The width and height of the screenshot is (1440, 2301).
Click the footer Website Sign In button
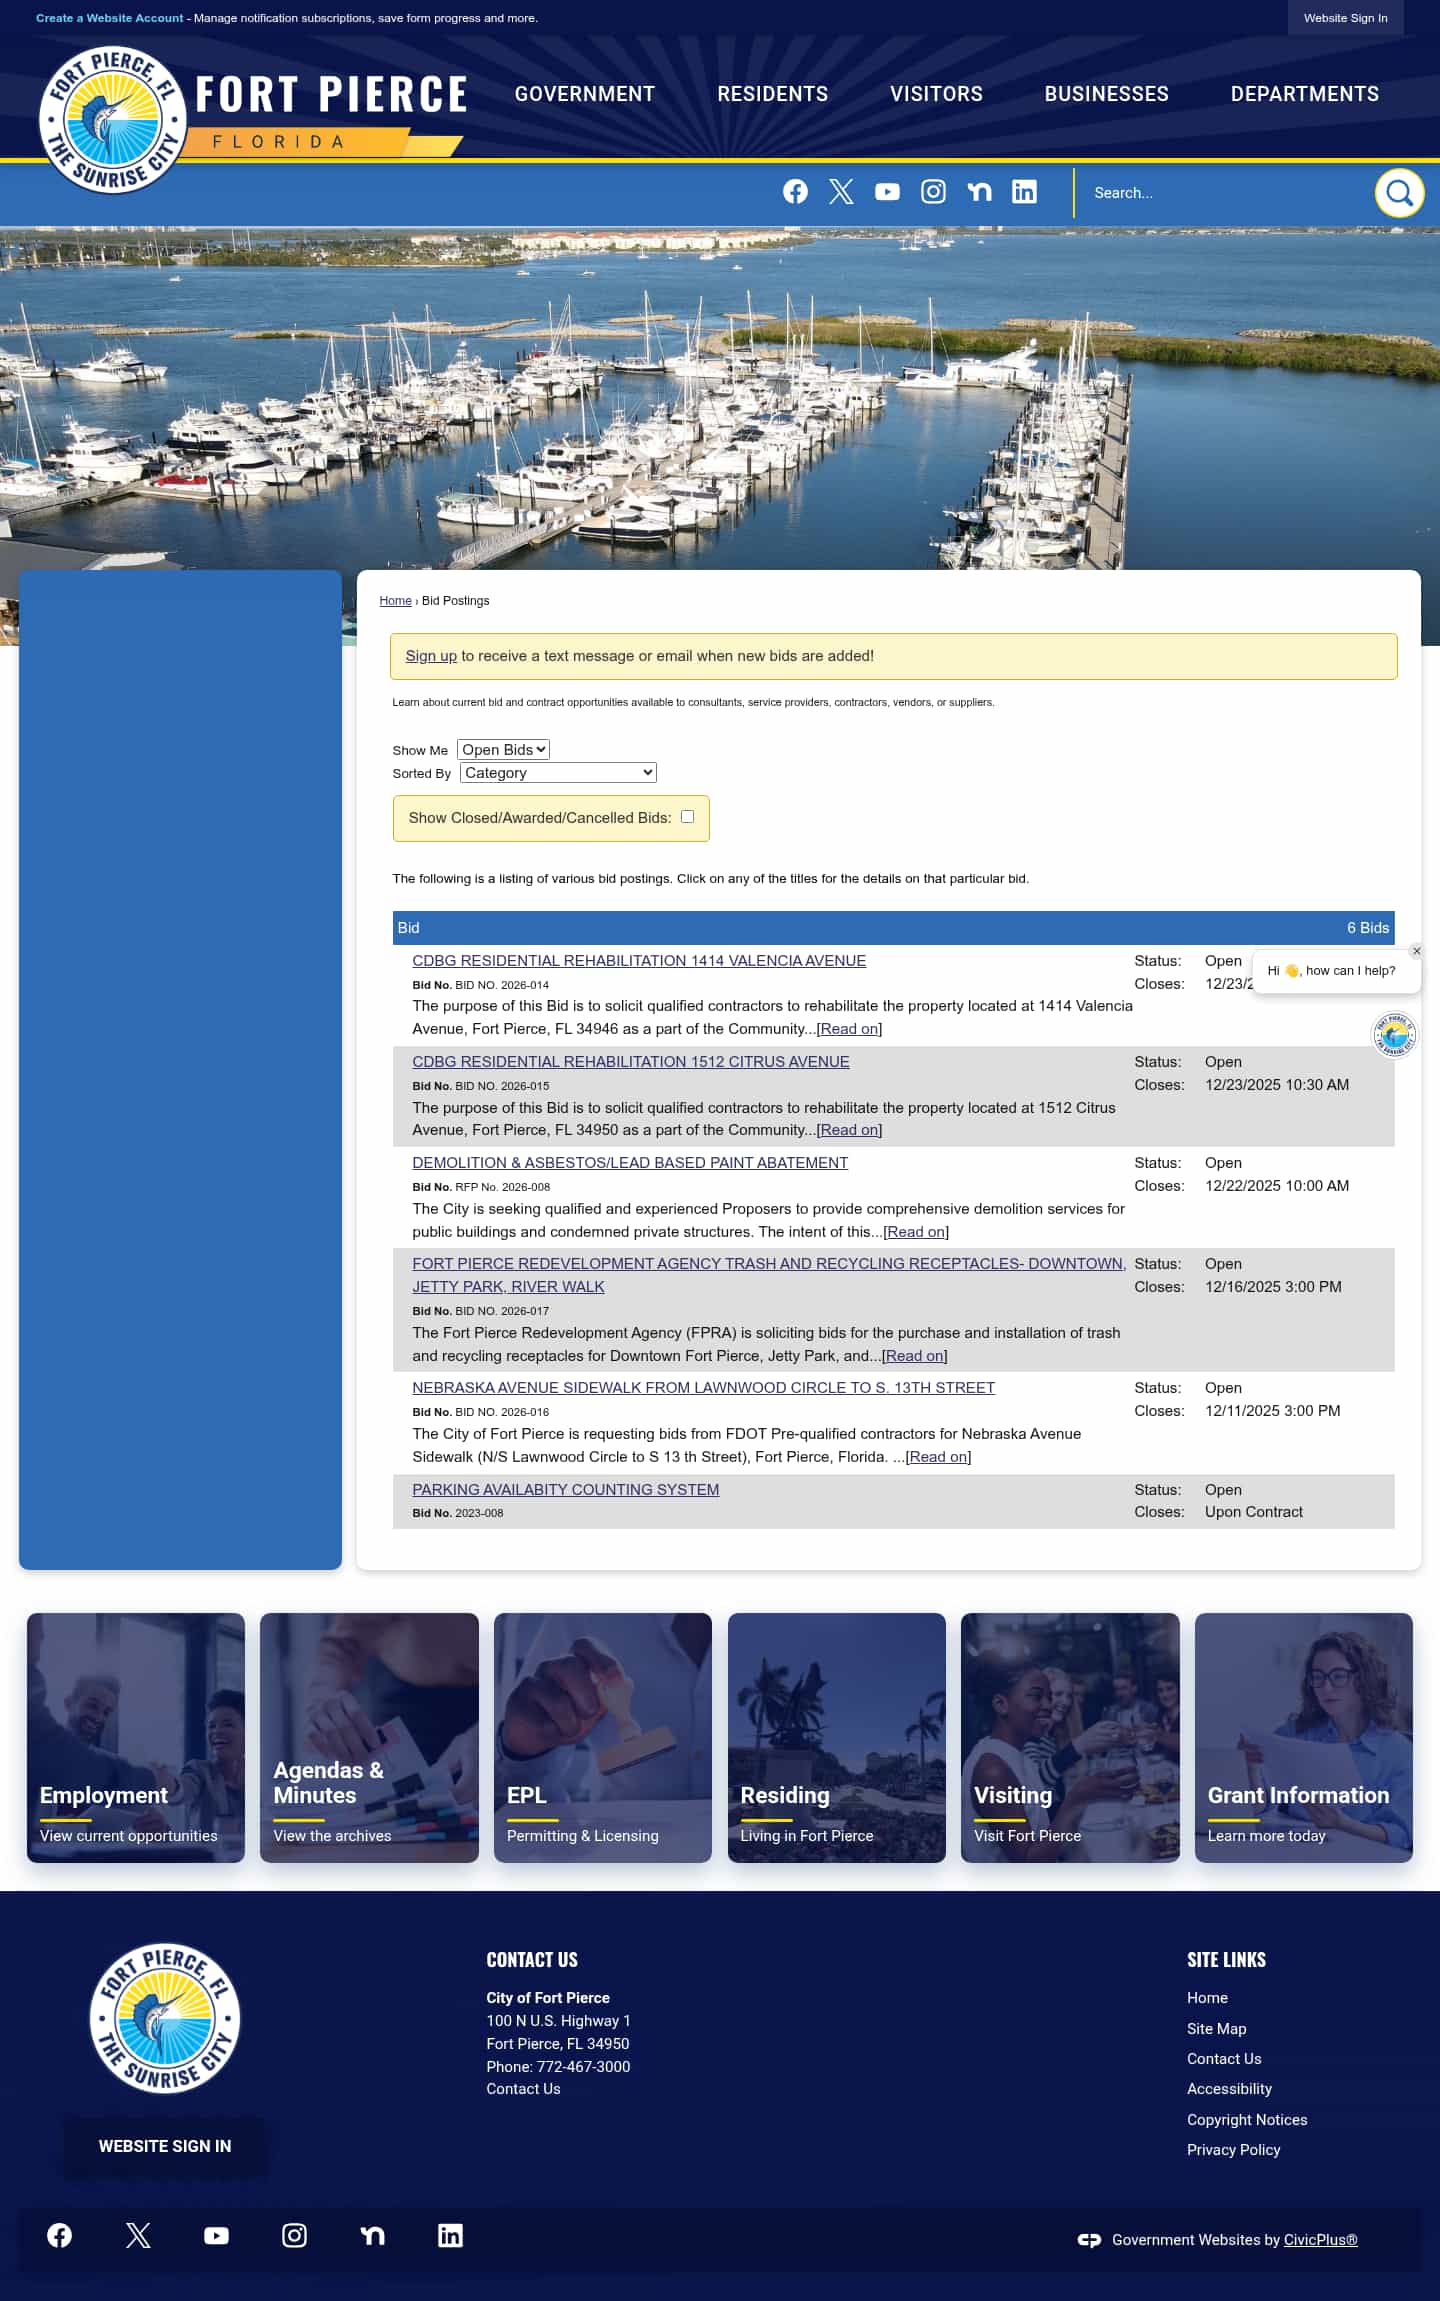(x=165, y=2146)
